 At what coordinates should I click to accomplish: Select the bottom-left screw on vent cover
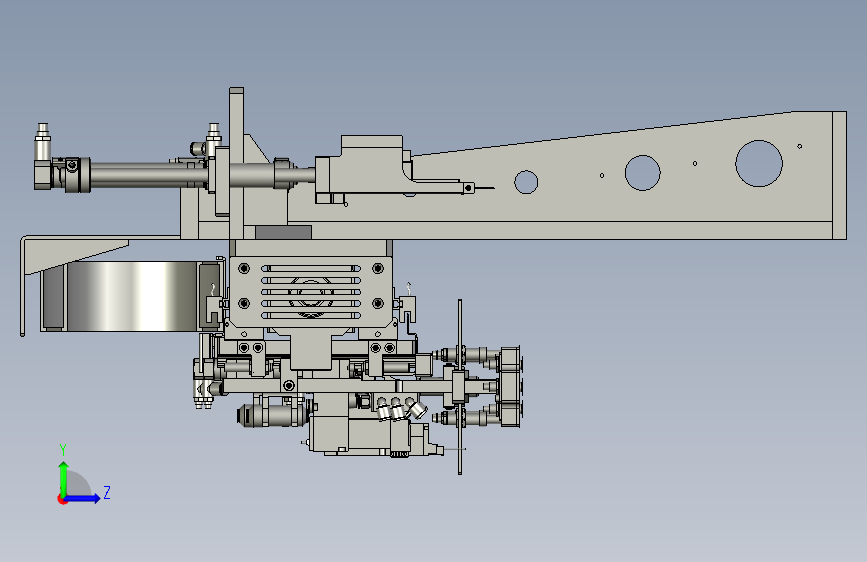(244, 303)
